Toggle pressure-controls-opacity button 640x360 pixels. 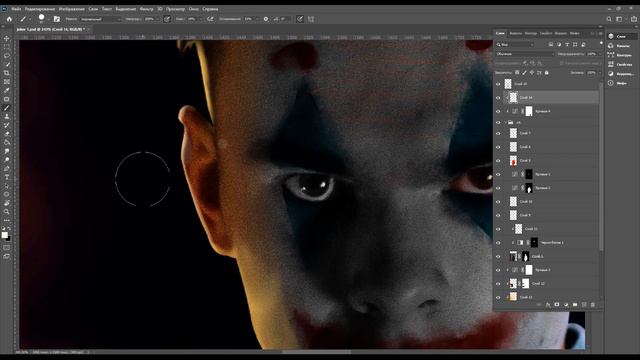point(167,19)
